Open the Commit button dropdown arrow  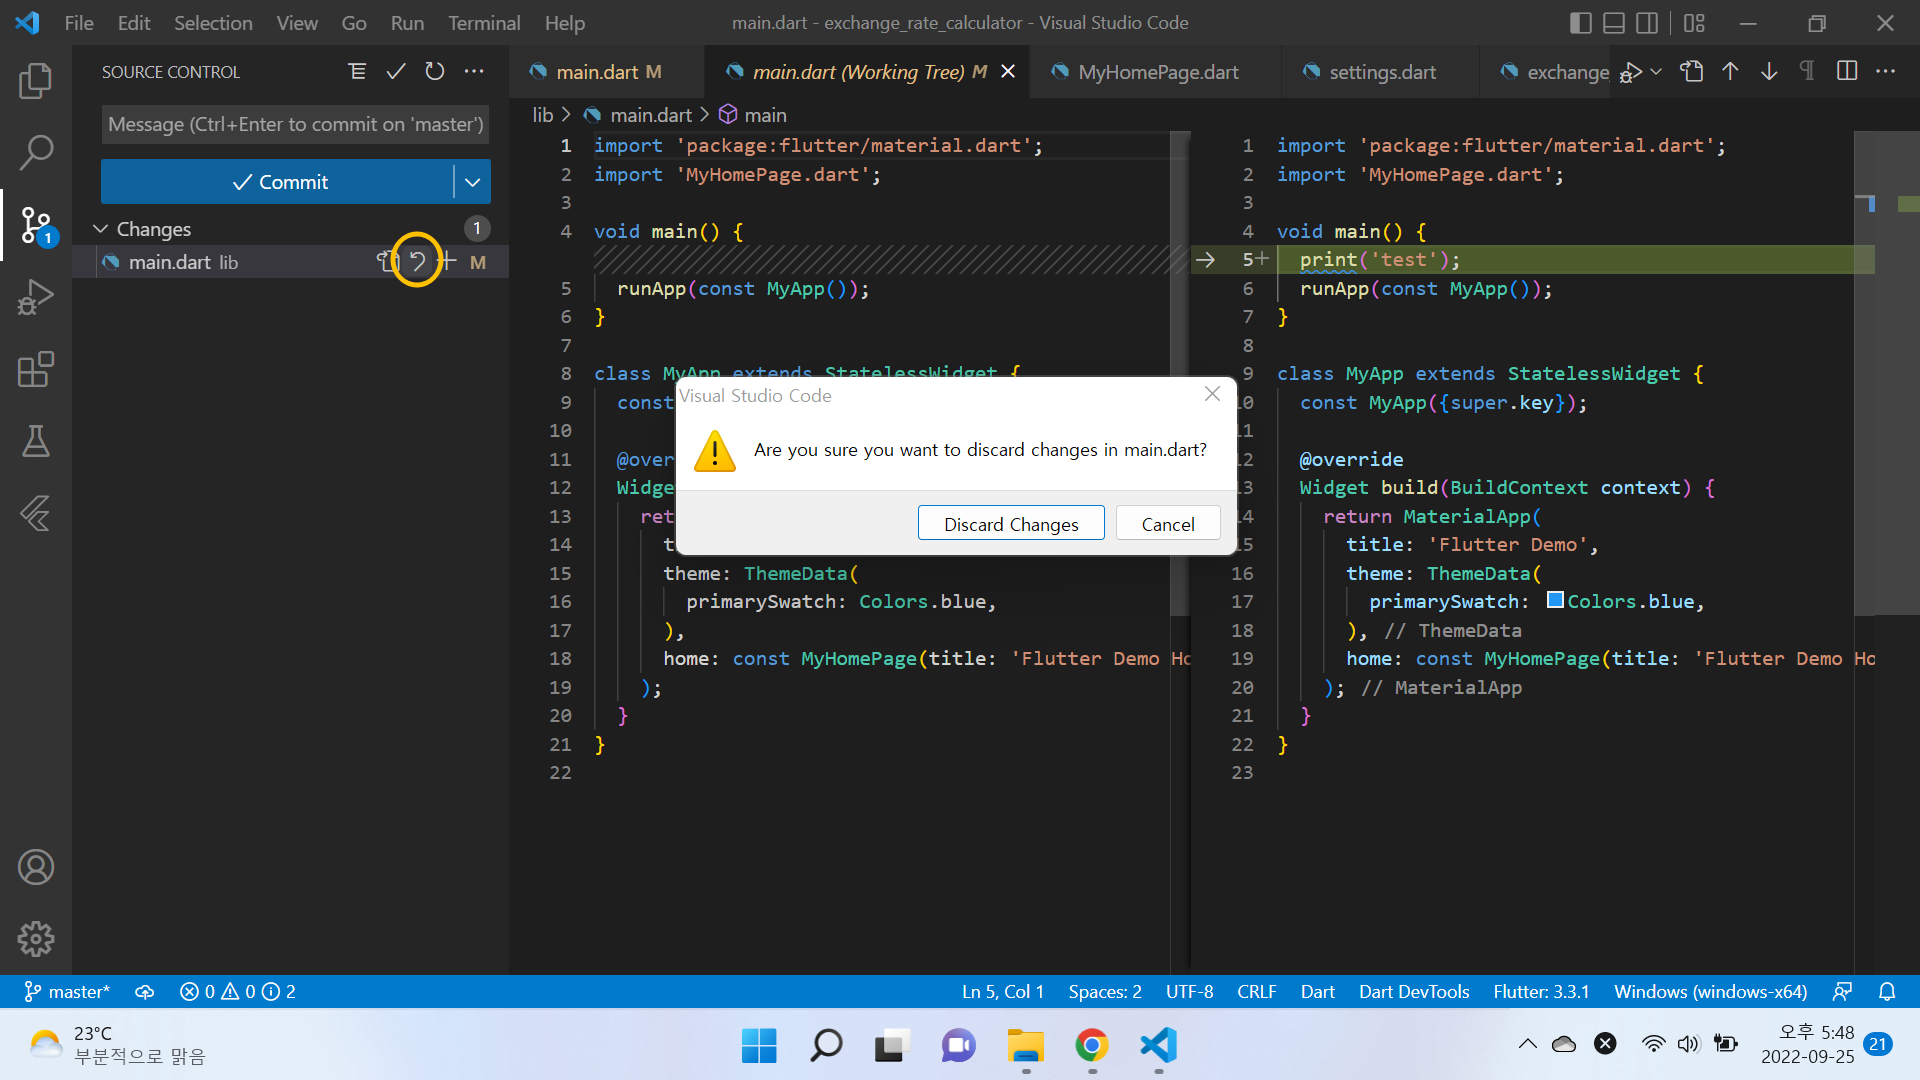coord(473,182)
